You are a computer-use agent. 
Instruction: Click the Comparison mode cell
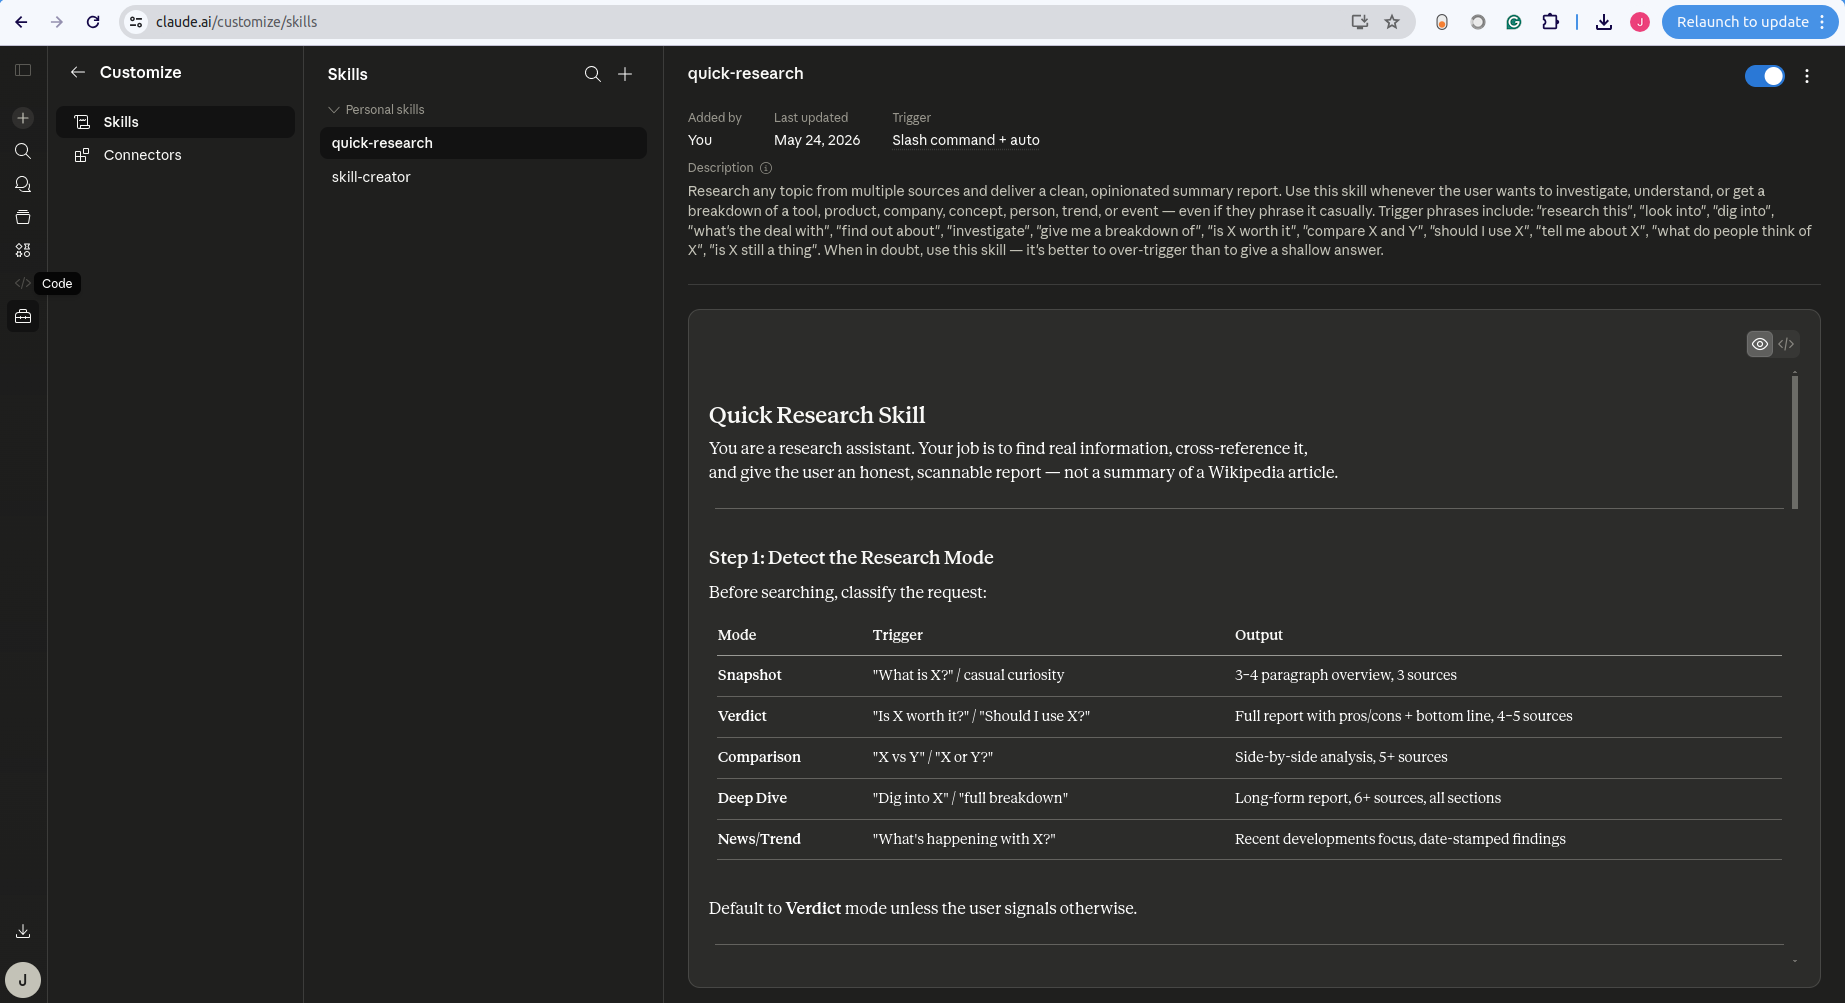[759, 757]
